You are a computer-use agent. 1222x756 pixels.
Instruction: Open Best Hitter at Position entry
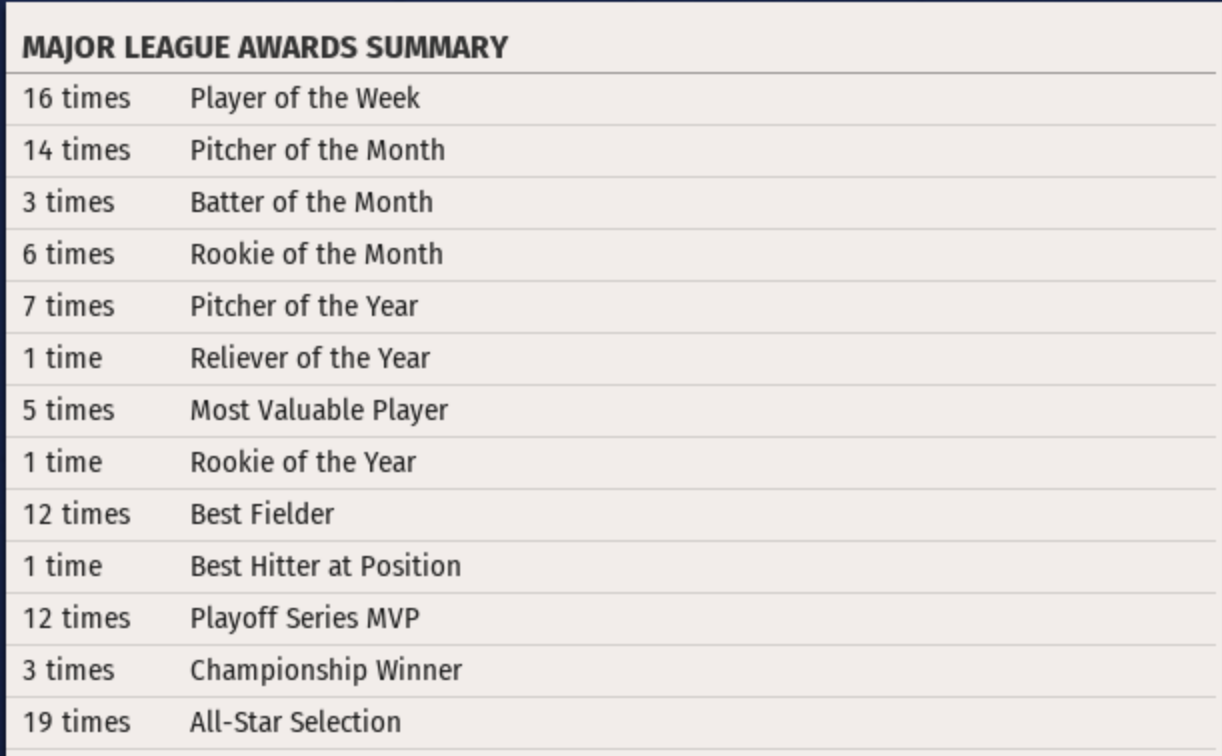(x=325, y=566)
